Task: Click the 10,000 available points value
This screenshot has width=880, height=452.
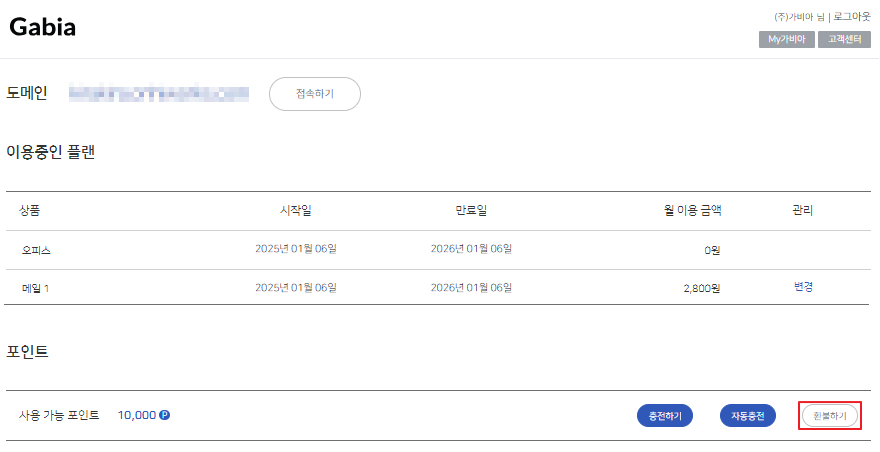Action: click(x=136, y=415)
